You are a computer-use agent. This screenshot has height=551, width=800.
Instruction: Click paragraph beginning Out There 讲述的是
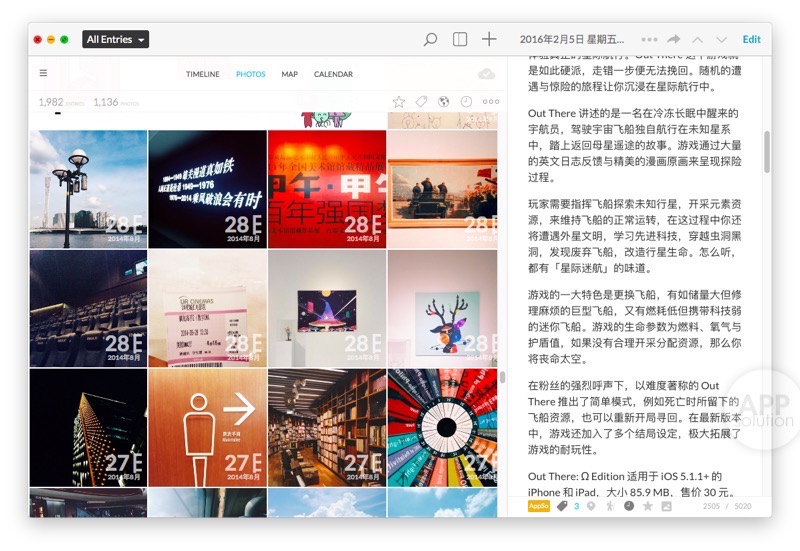click(634, 145)
